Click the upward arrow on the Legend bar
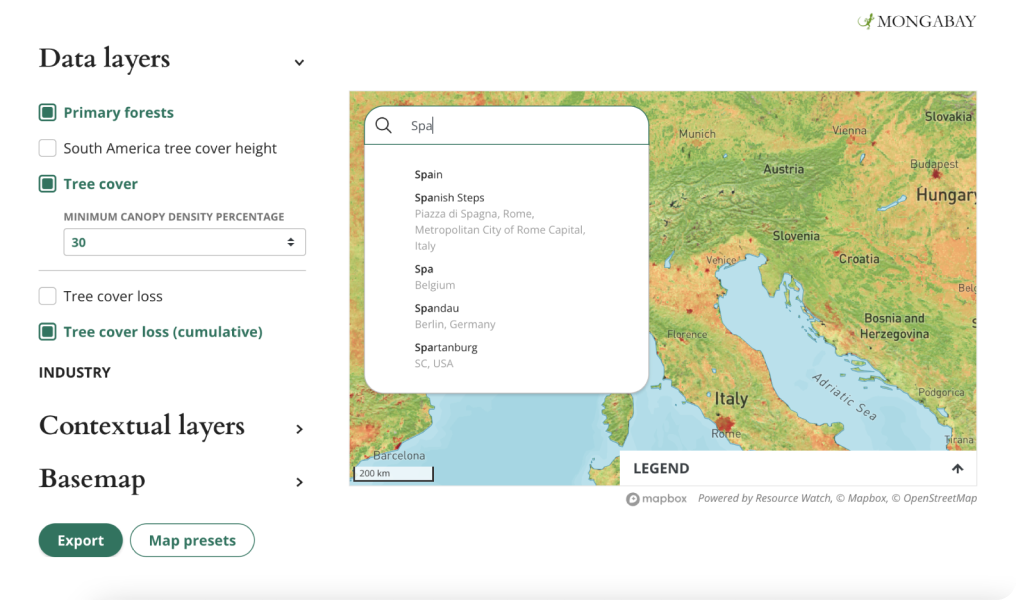The height and width of the screenshot is (600, 1016). click(956, 467)
